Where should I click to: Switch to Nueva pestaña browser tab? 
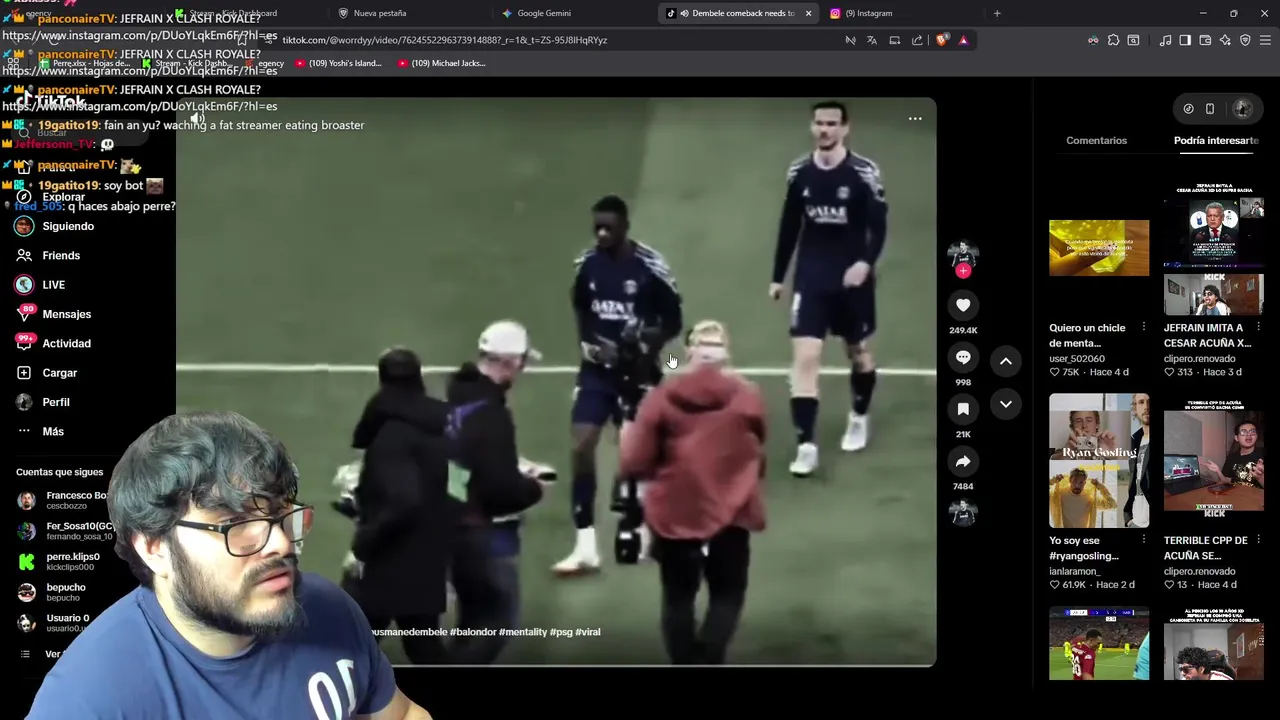411,13
